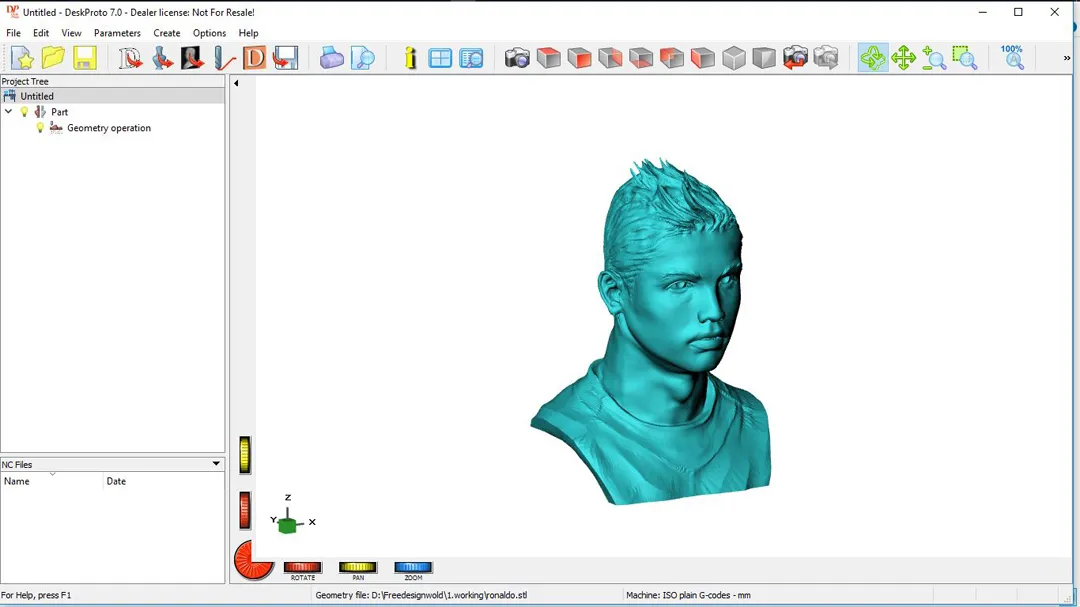Reset zoom with the 100% icon
Image resolution: width=1080 pixels, height=607 pixels.
click(x=1012, y=57)
